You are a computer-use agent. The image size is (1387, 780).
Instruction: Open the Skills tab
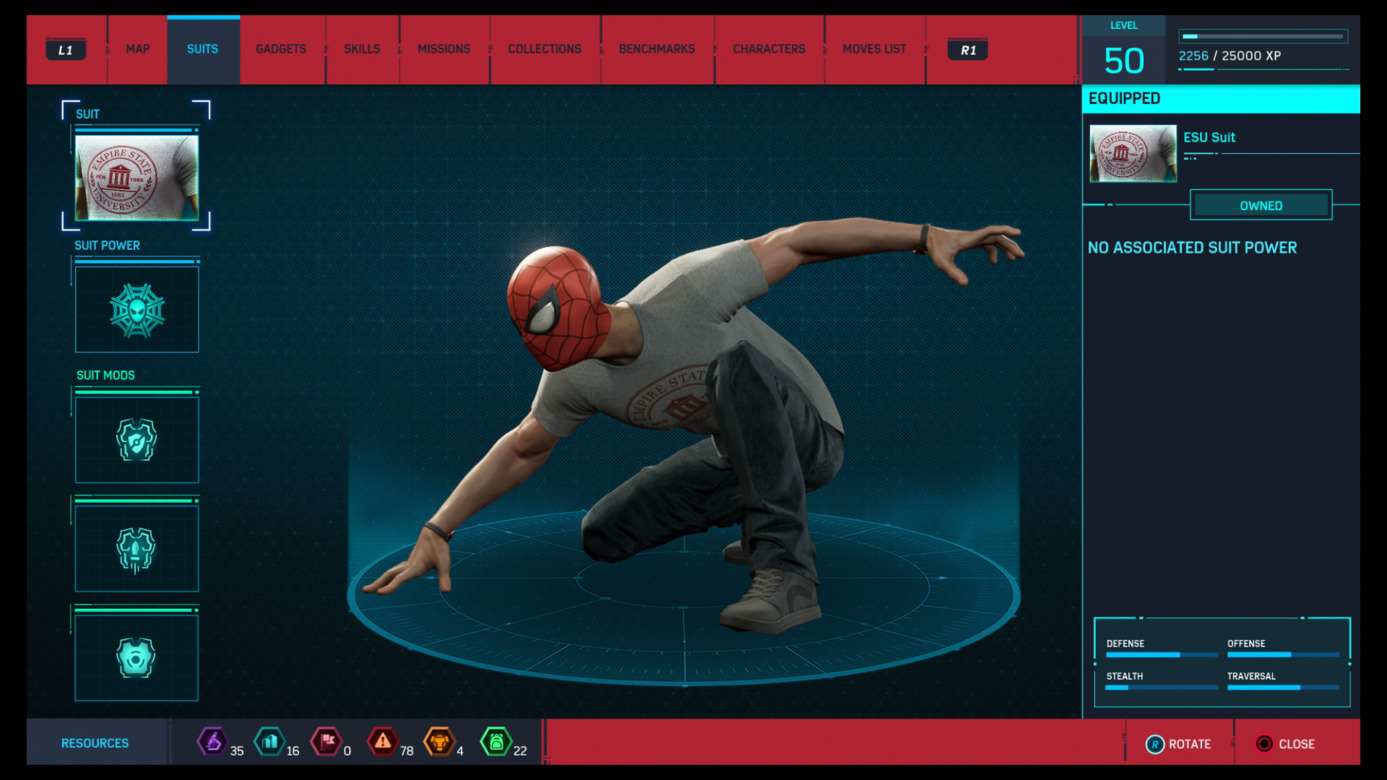362,49
